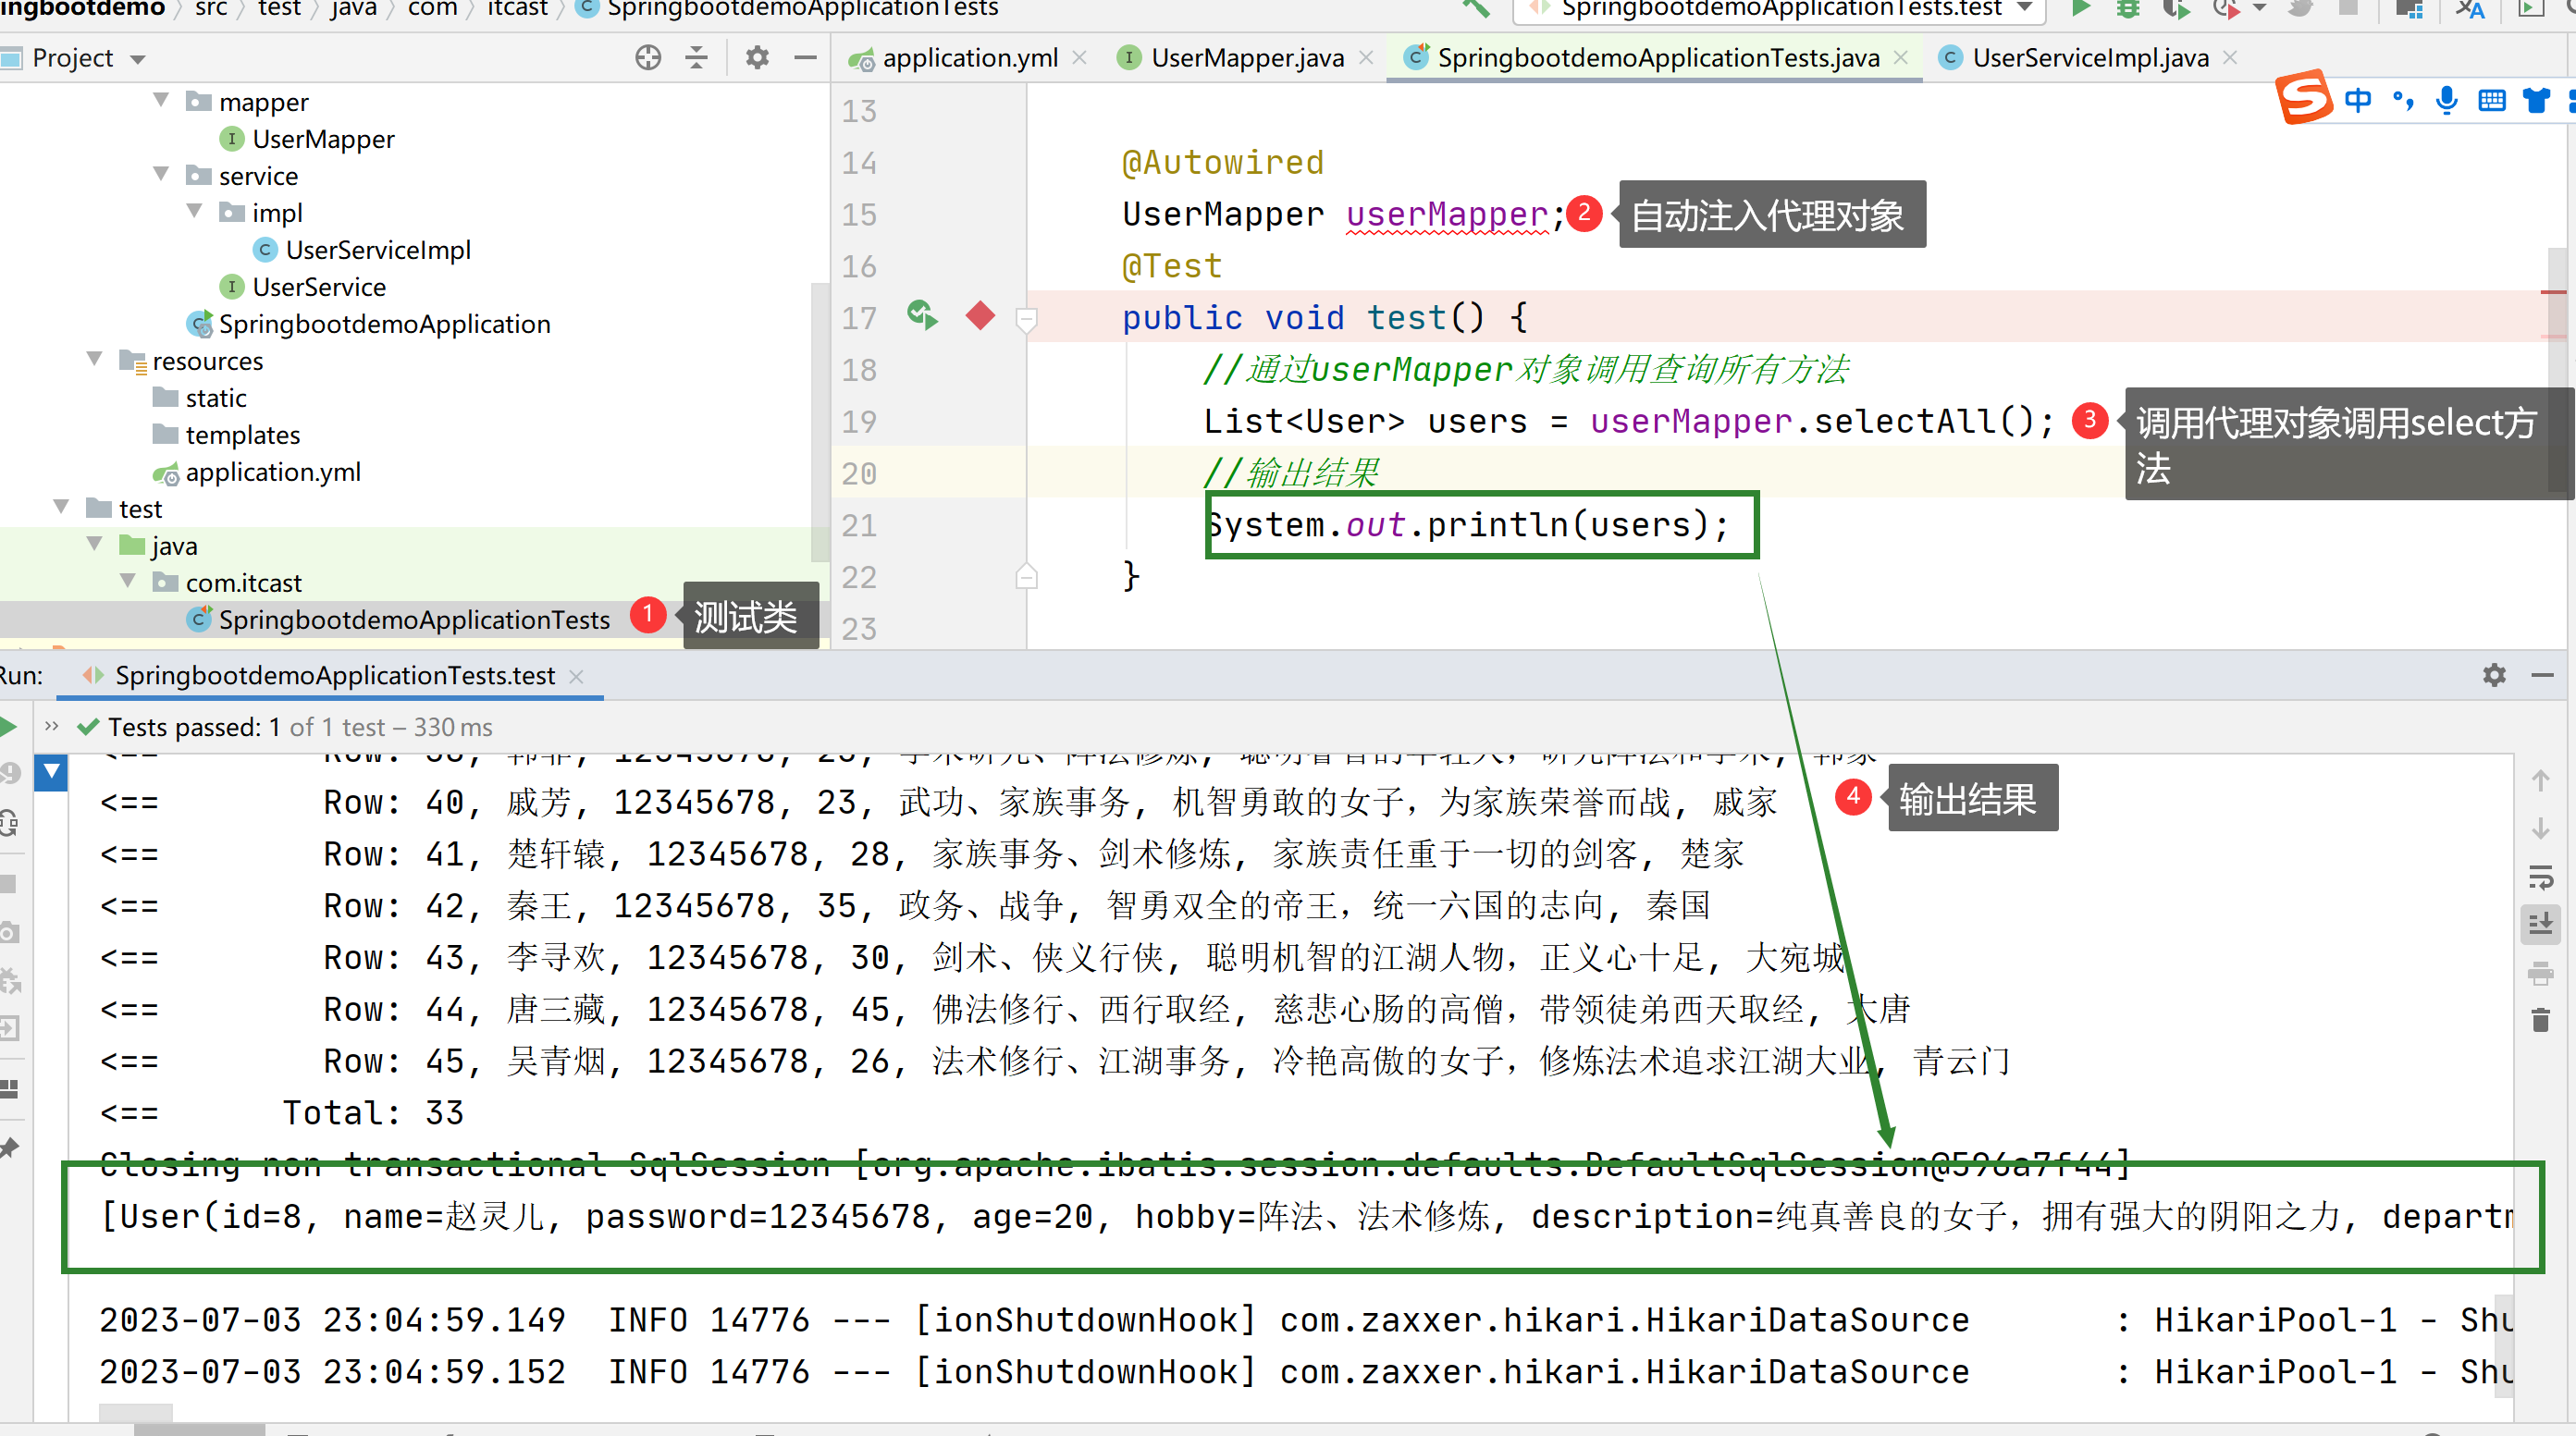Collapse the mapper folder in the project tree
The image size is (2576, 1436).
[x=161, y=101]
